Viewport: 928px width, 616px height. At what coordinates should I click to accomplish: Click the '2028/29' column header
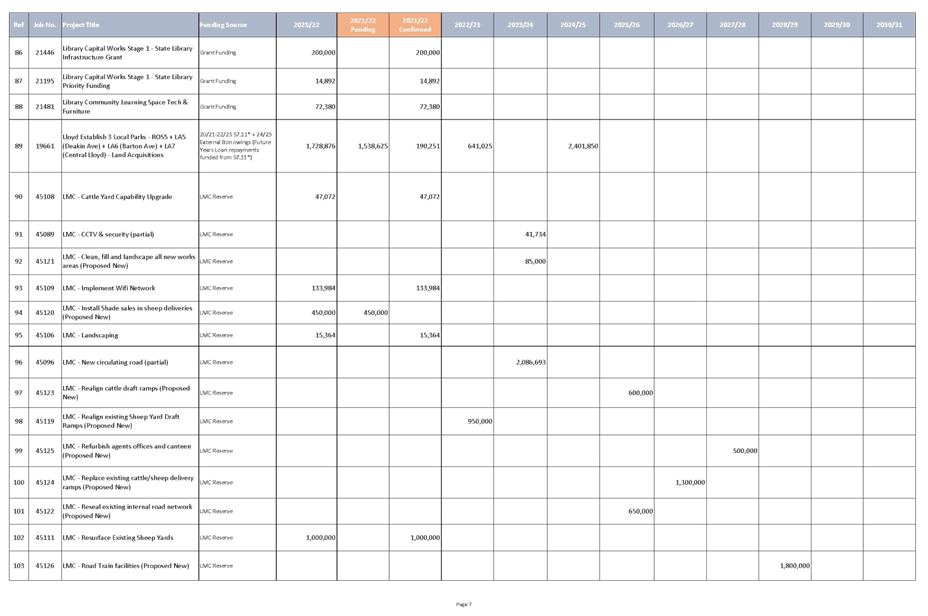pos(785,25)
